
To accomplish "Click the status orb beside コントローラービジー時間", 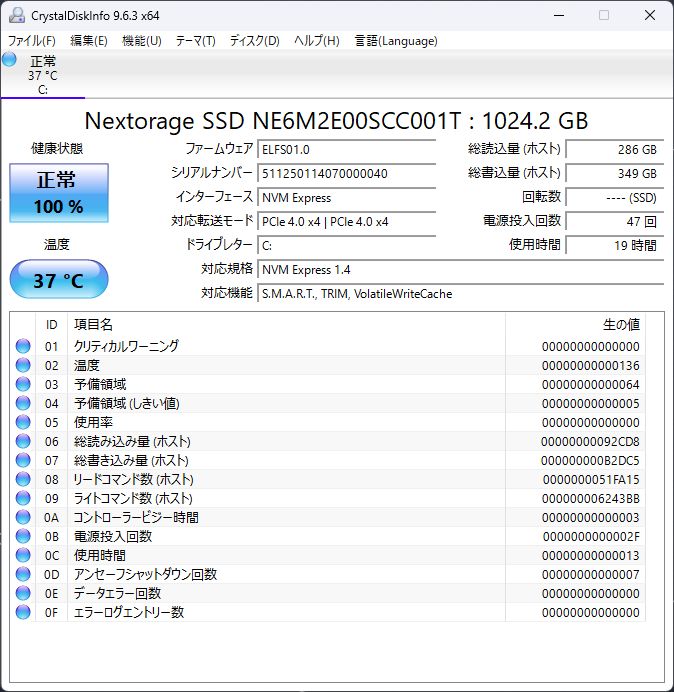I will click(x=23, y=517).
